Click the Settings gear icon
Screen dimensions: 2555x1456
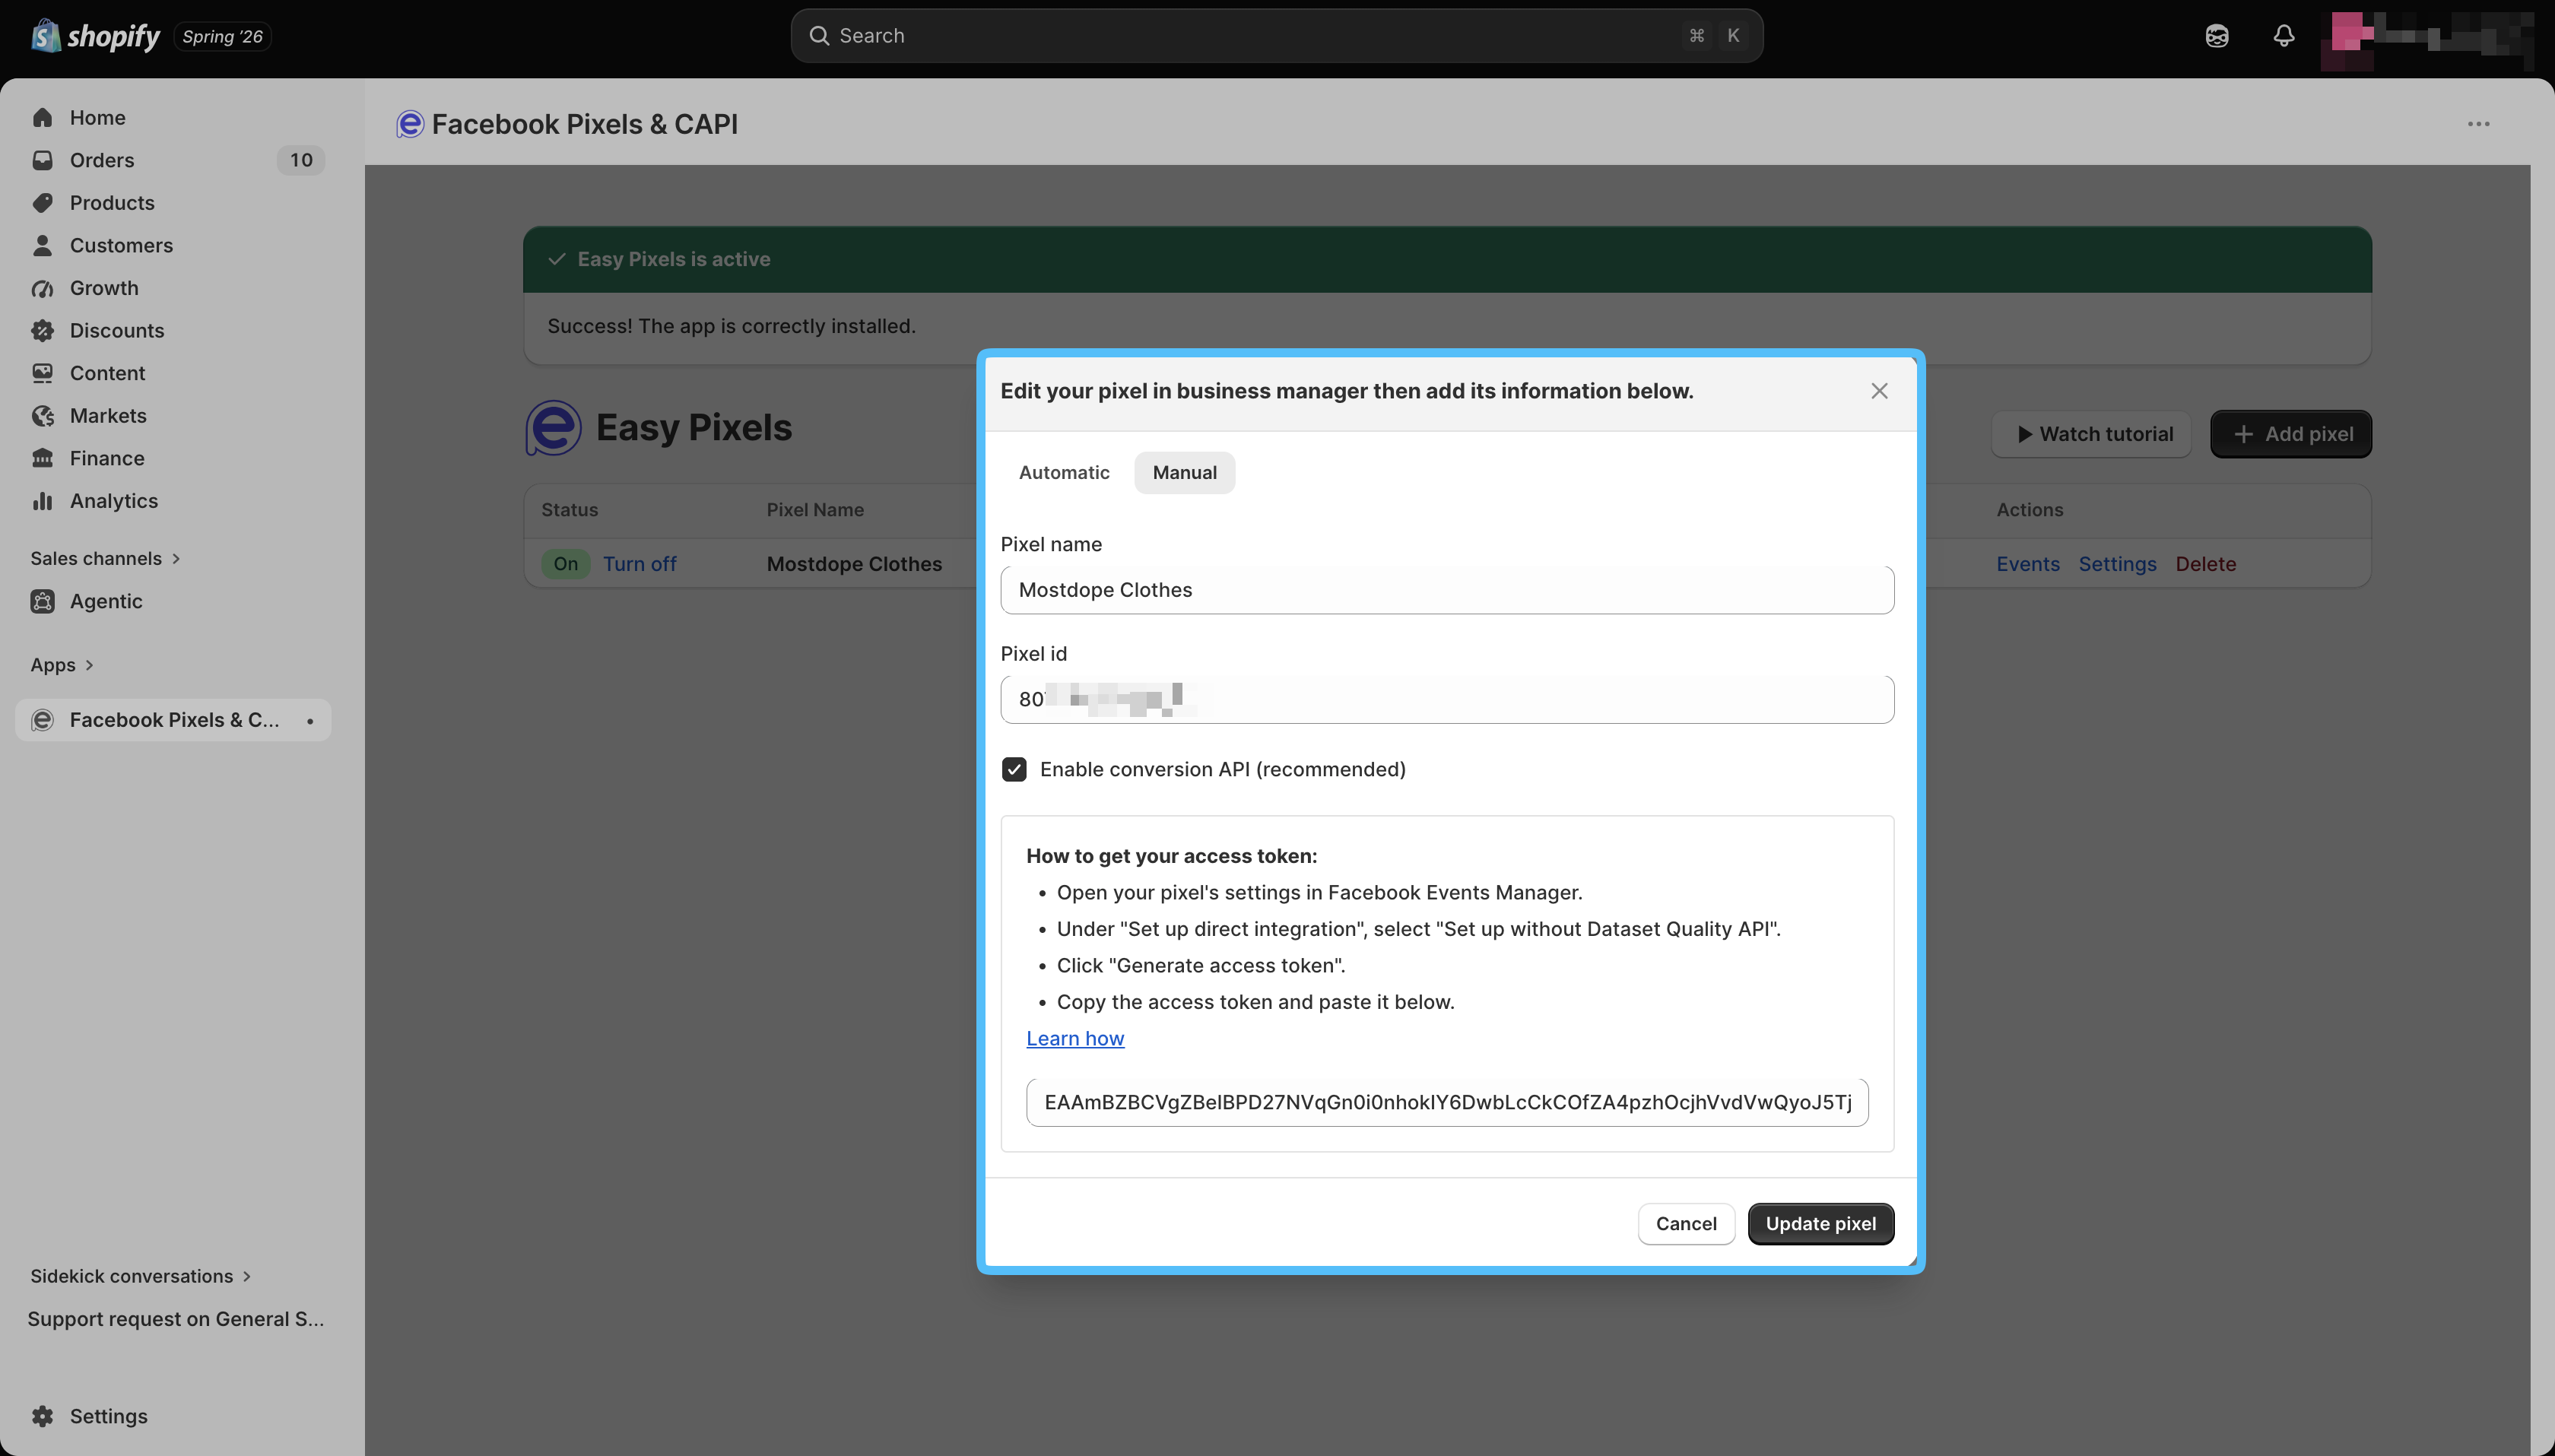coord(42,1416)
